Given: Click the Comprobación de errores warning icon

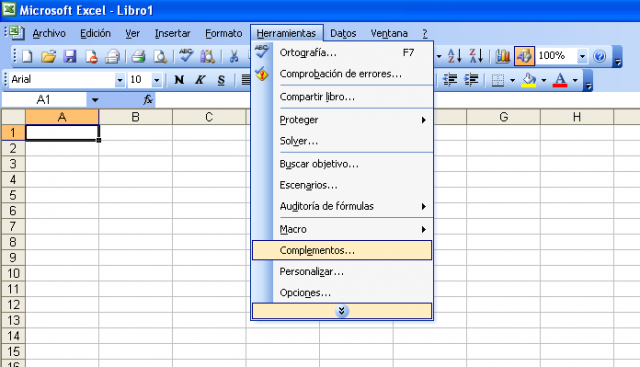Looking at the screenshot, I should click(x=262, y=74).
